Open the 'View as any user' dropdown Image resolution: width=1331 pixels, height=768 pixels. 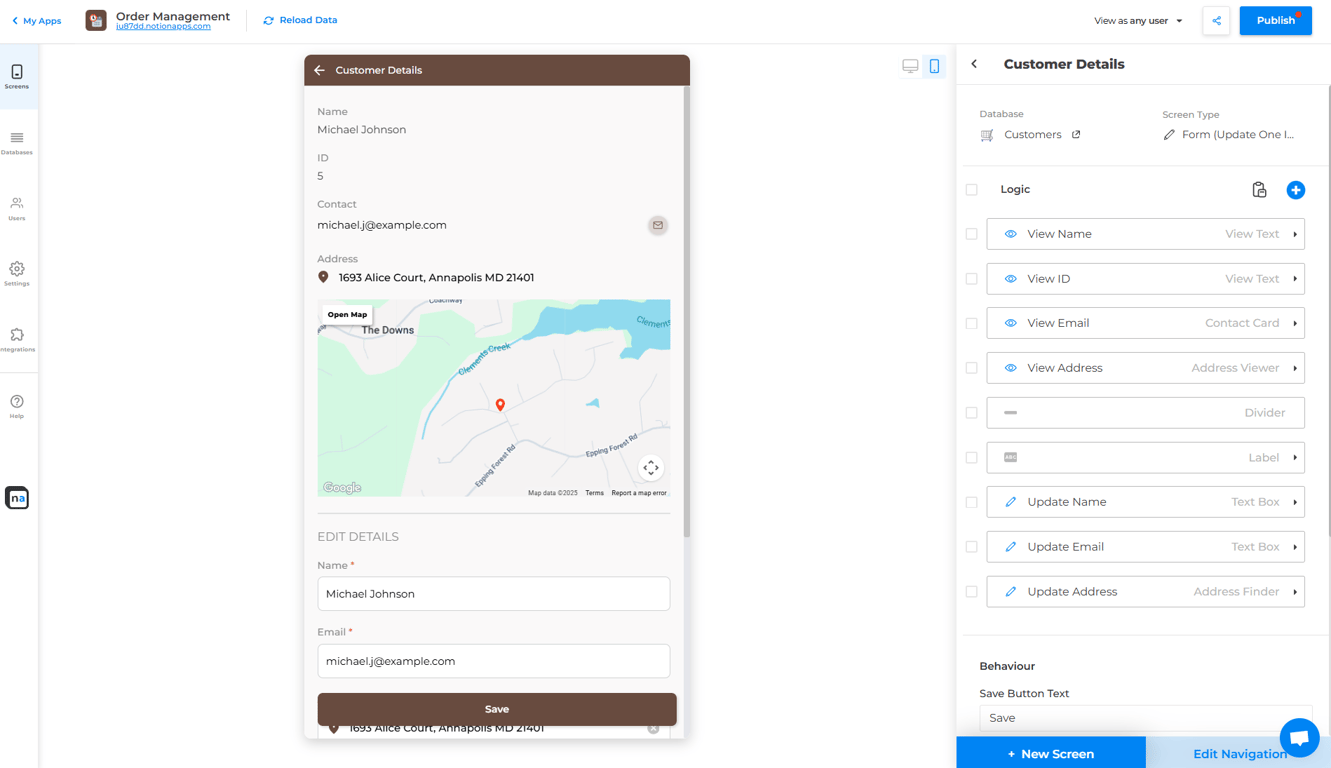(1138, 21)
